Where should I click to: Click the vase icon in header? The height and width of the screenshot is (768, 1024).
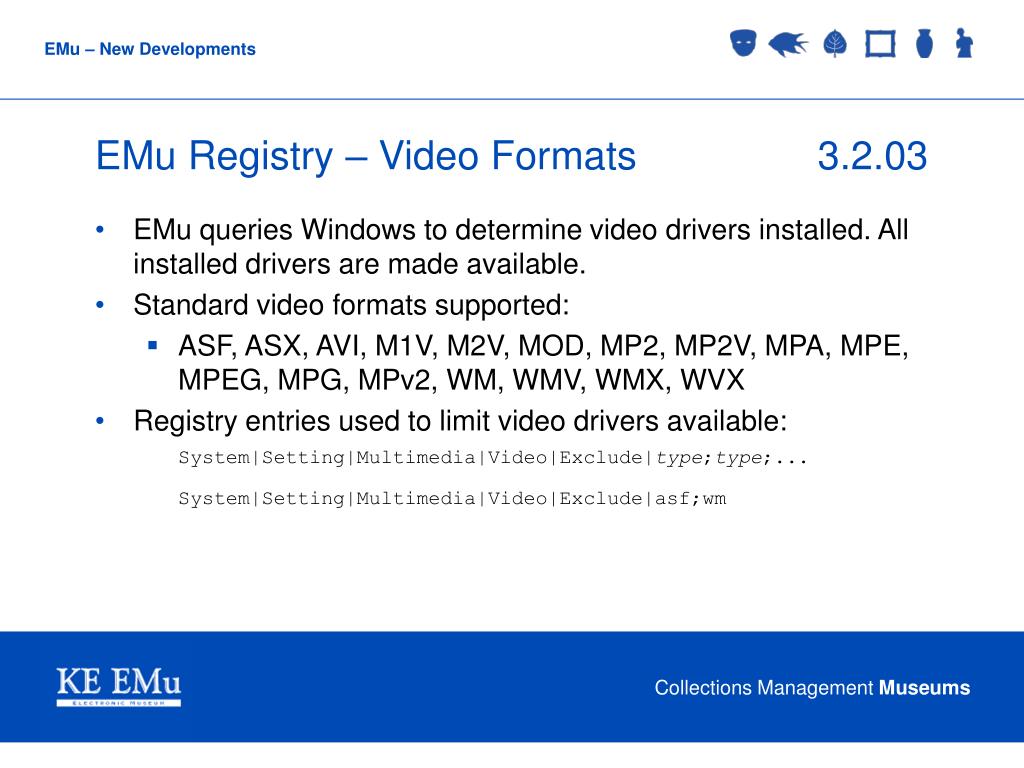pos(924,44)
